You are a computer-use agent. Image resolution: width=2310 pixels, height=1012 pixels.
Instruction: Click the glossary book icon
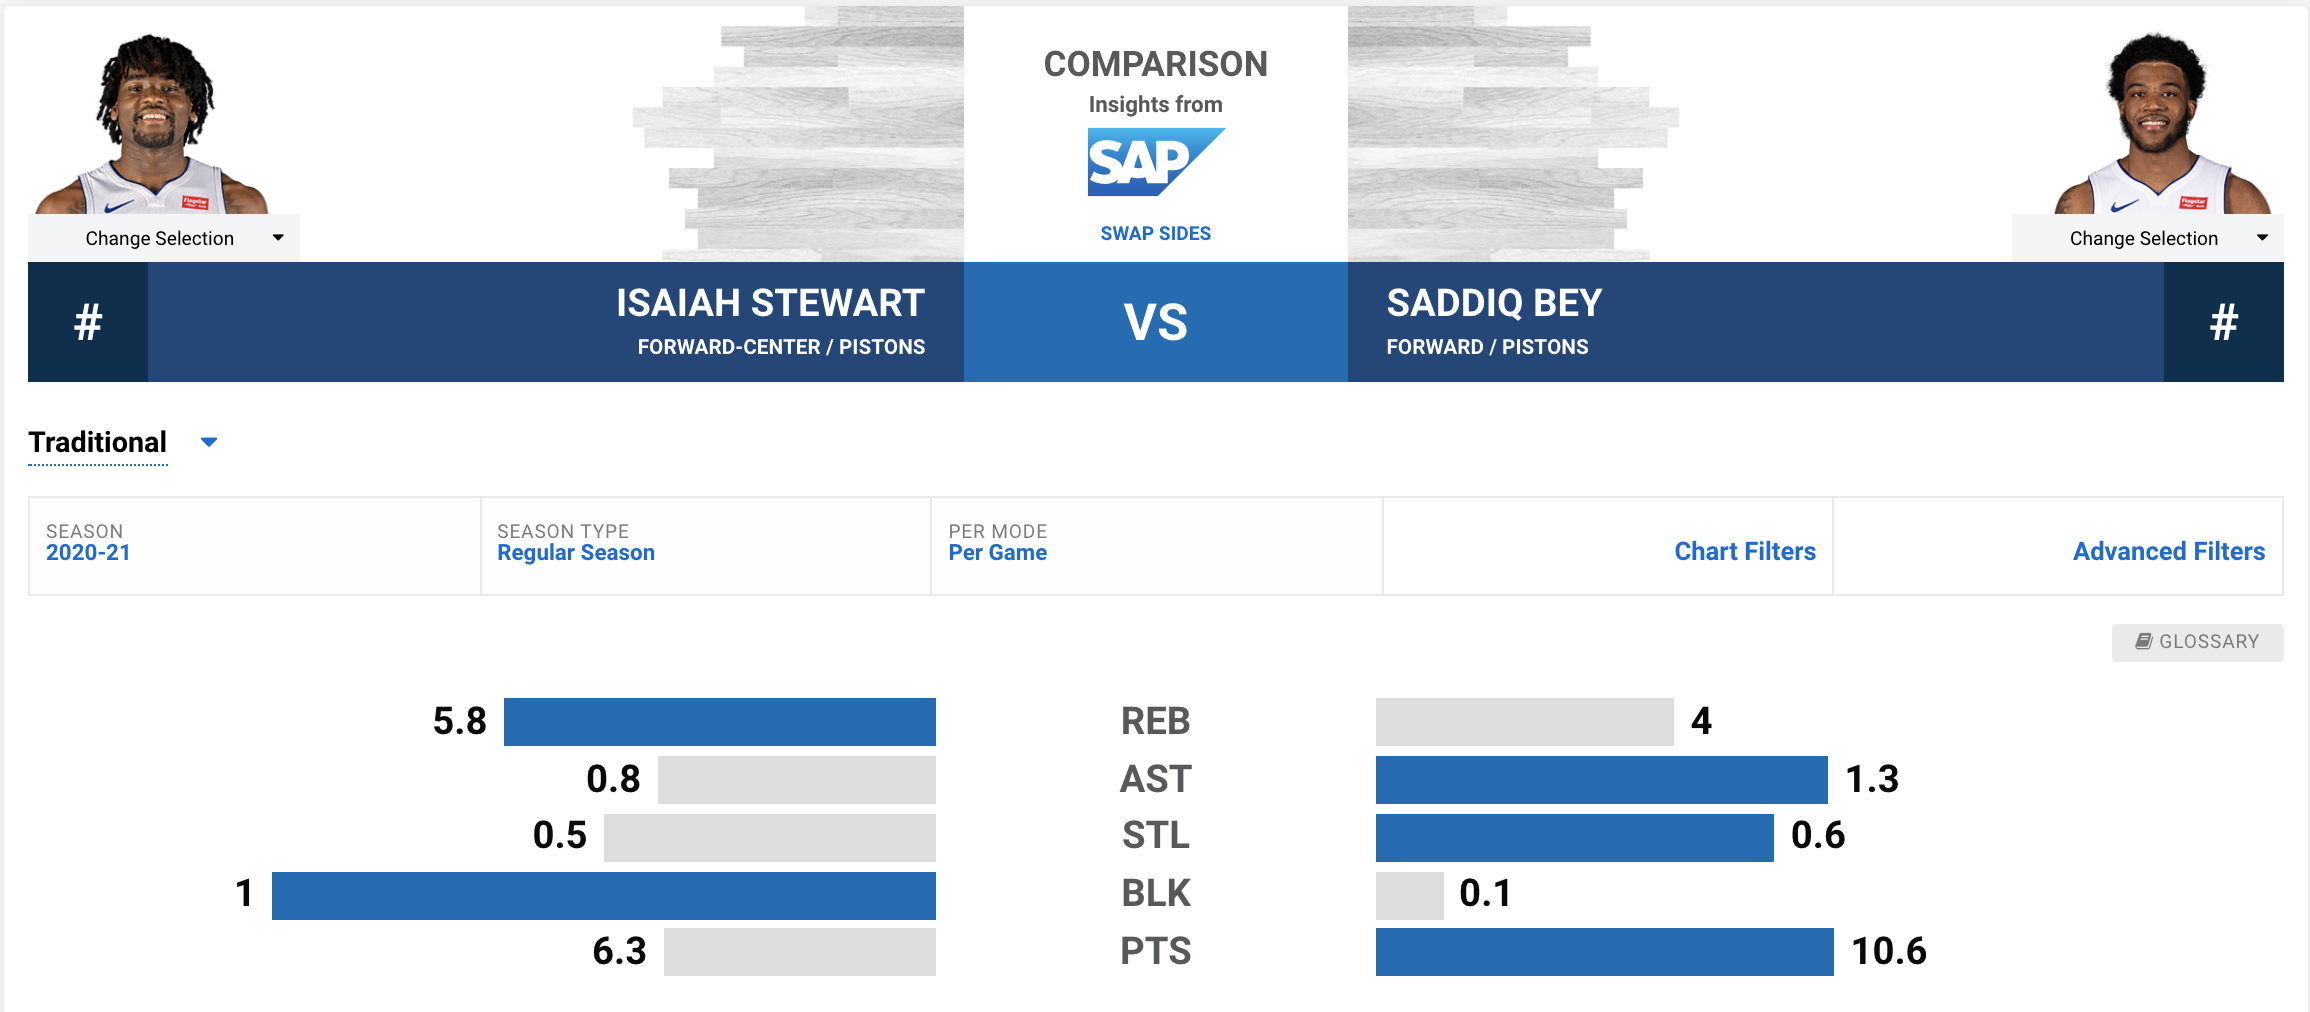2143,642
